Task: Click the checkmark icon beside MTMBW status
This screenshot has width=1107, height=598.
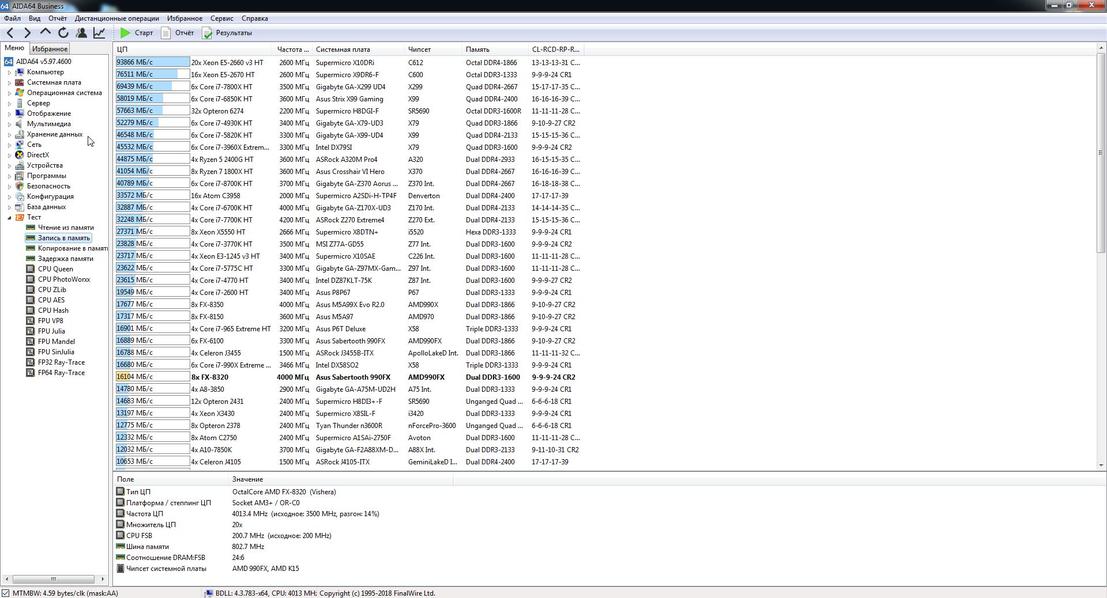Action: (x=6, y=593)
